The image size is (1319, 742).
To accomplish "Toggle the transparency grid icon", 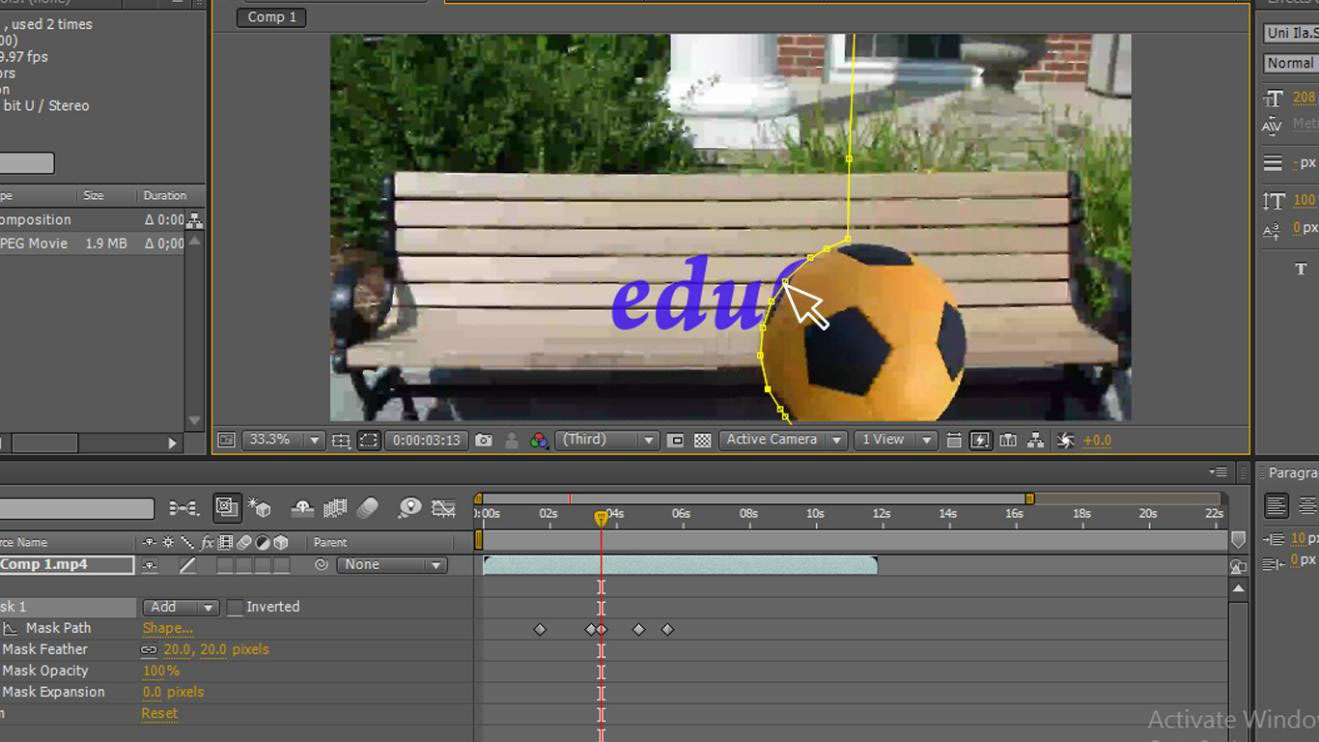I will click(703, 440).
